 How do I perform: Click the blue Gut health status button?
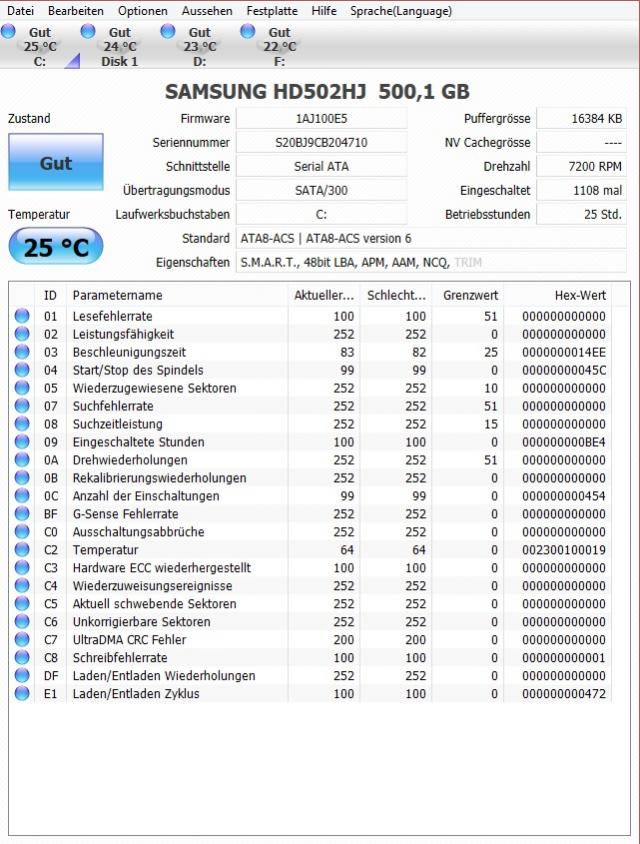pyautogui.click(x=56, y=162)
